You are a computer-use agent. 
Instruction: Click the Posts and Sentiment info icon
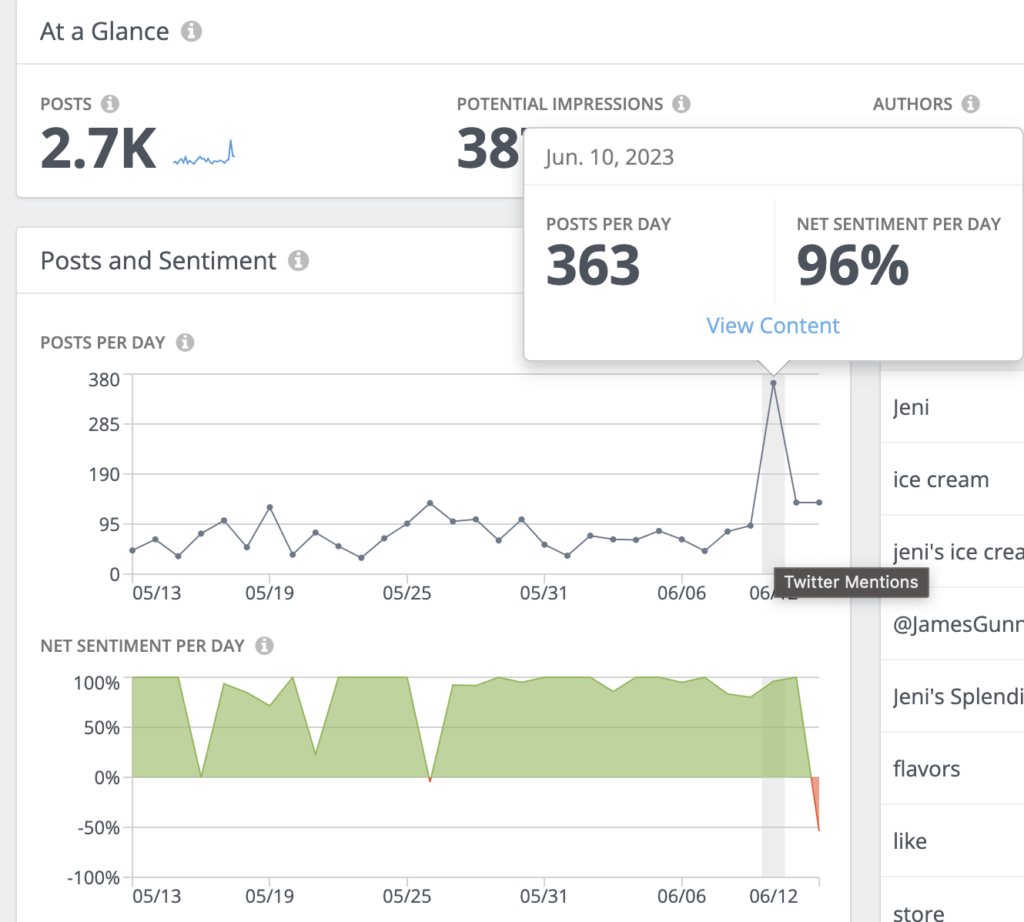tap(297, 261)
